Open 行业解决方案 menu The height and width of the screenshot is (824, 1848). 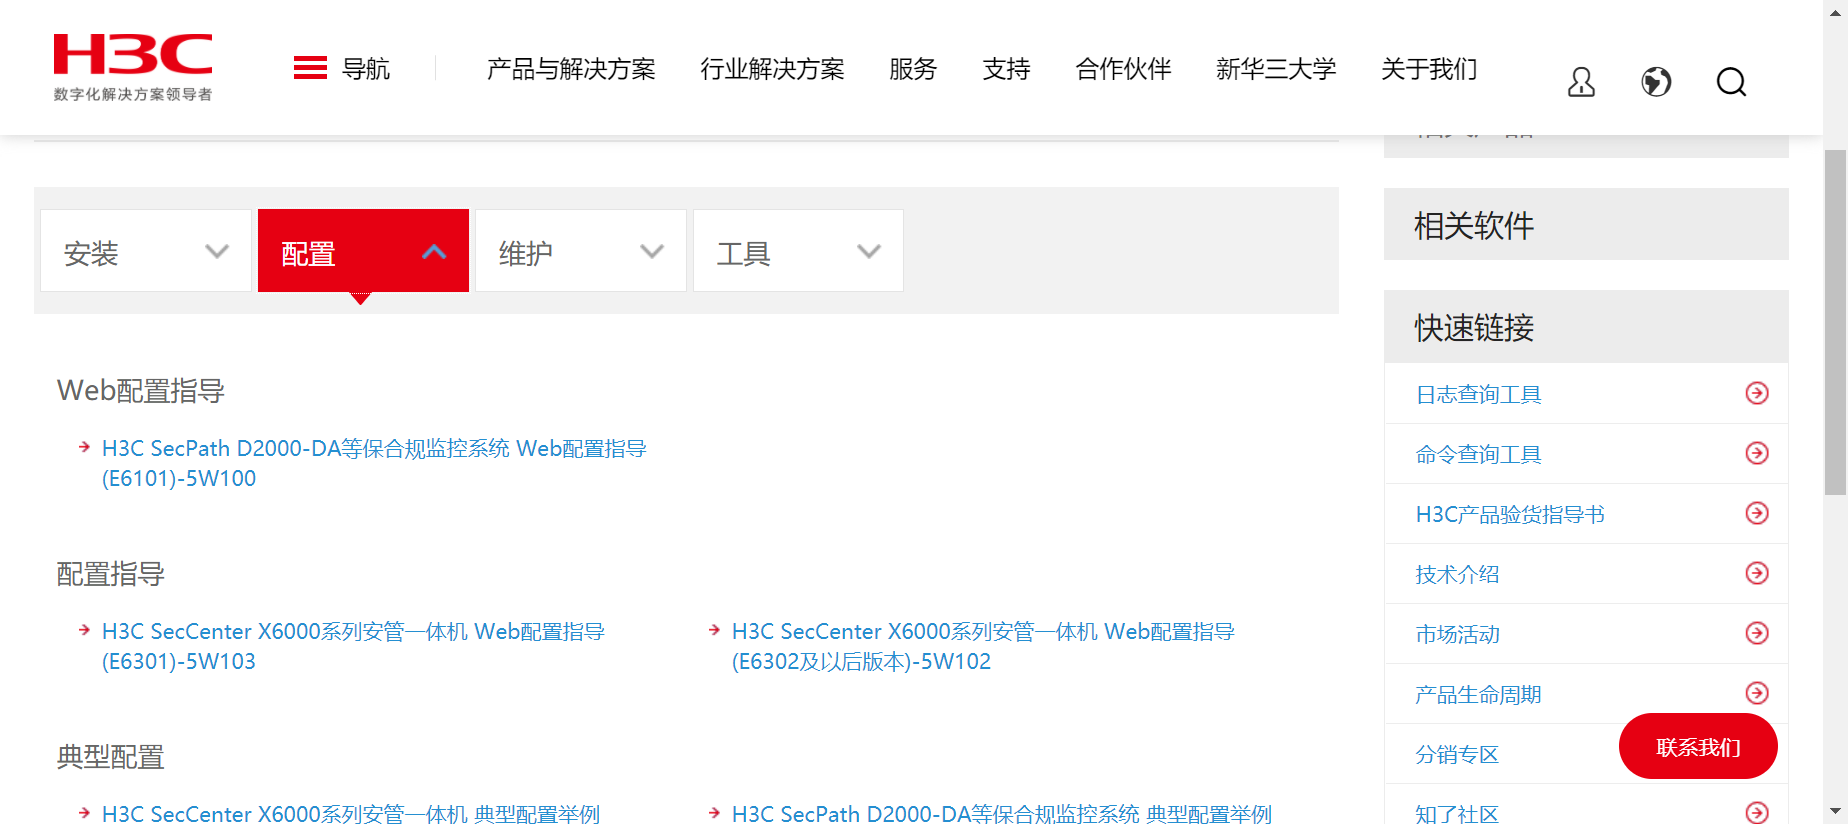click(x=772, y=69)
